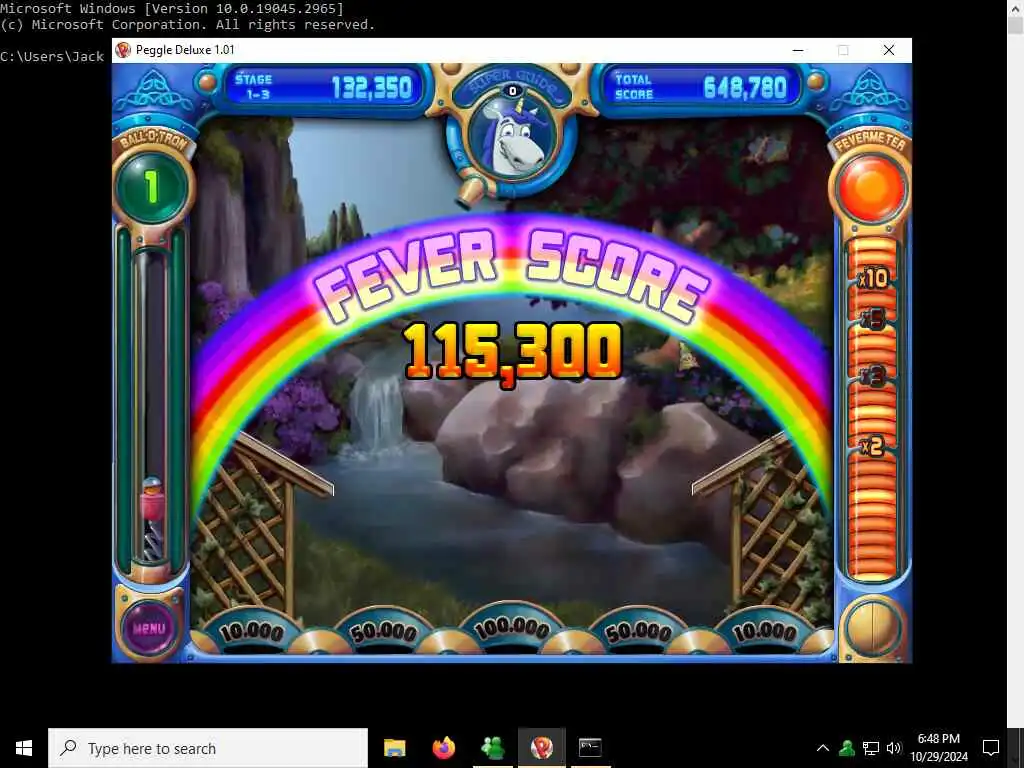Click the green Ball-O-Tron ball counter
Image resolution: width=1024 pixels, height=768 pixels.
[x=152, y=187]
